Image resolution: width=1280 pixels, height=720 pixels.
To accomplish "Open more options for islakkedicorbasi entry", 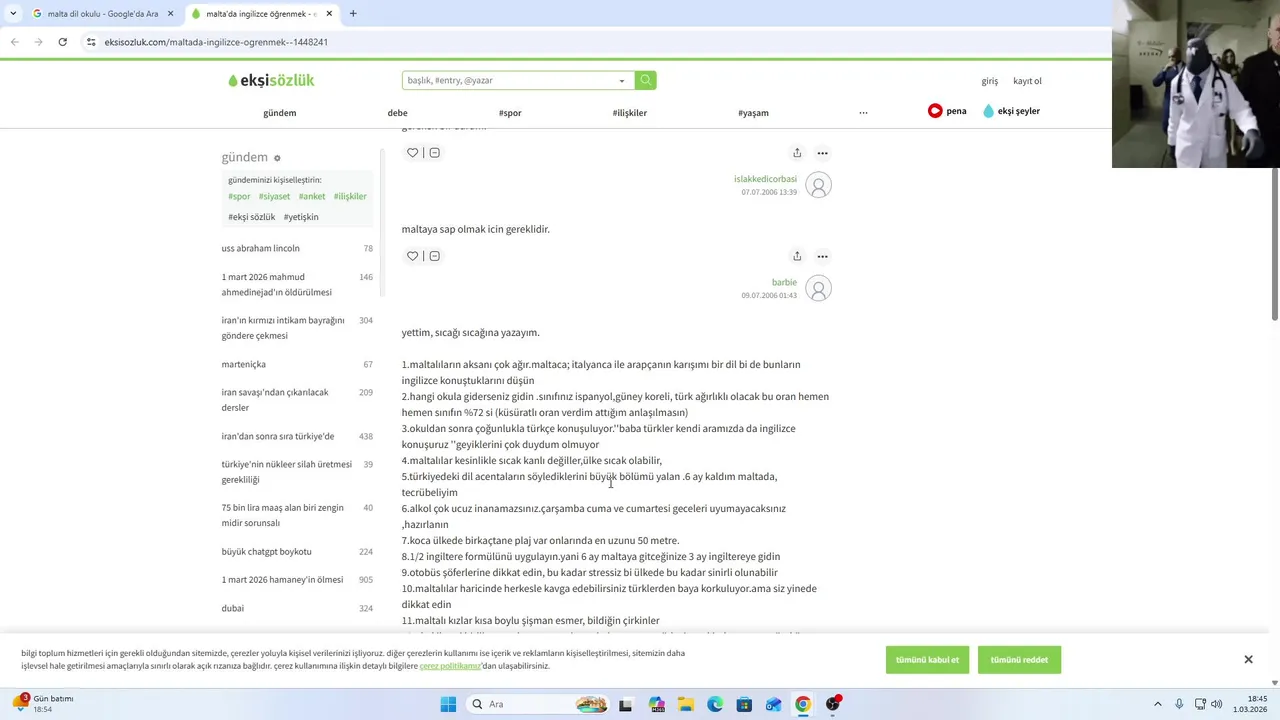I will (822, 153).
